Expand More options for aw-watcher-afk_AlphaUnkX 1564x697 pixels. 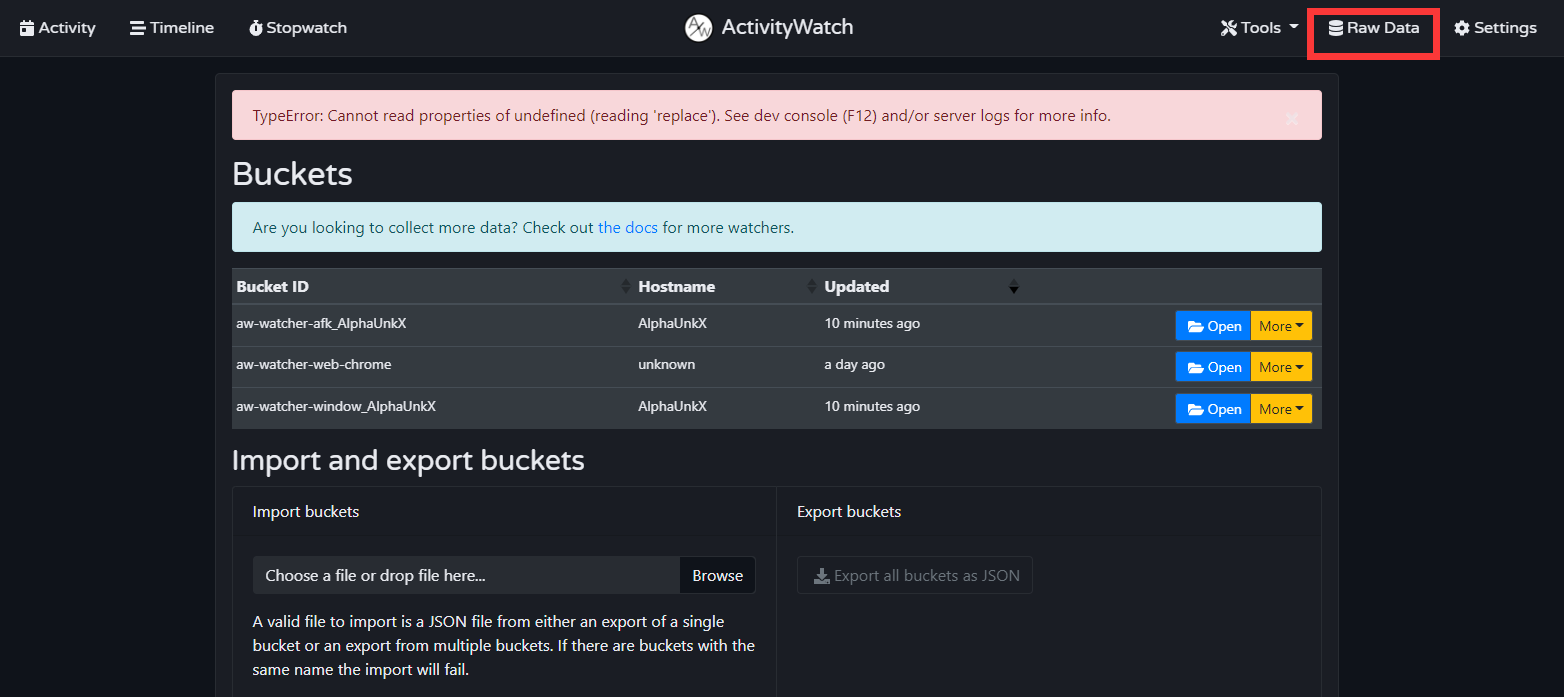(1281, 326)
